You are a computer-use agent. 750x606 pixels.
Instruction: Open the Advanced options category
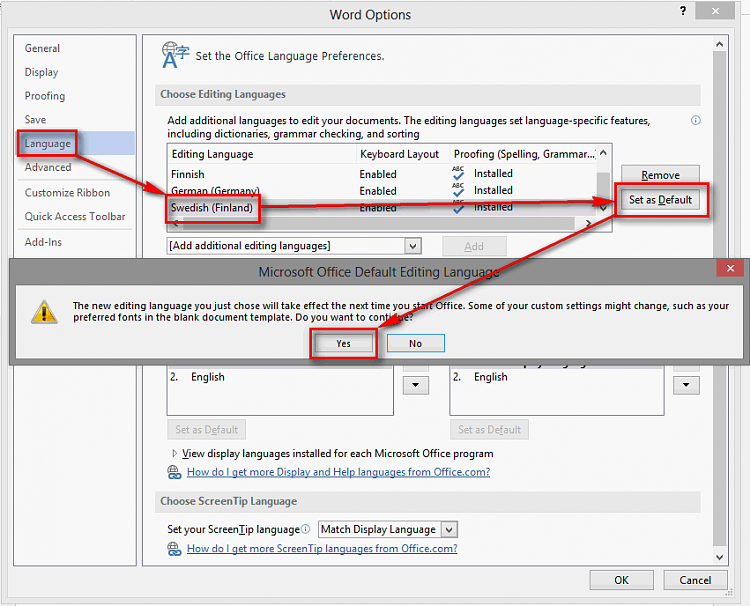point(48,167)
